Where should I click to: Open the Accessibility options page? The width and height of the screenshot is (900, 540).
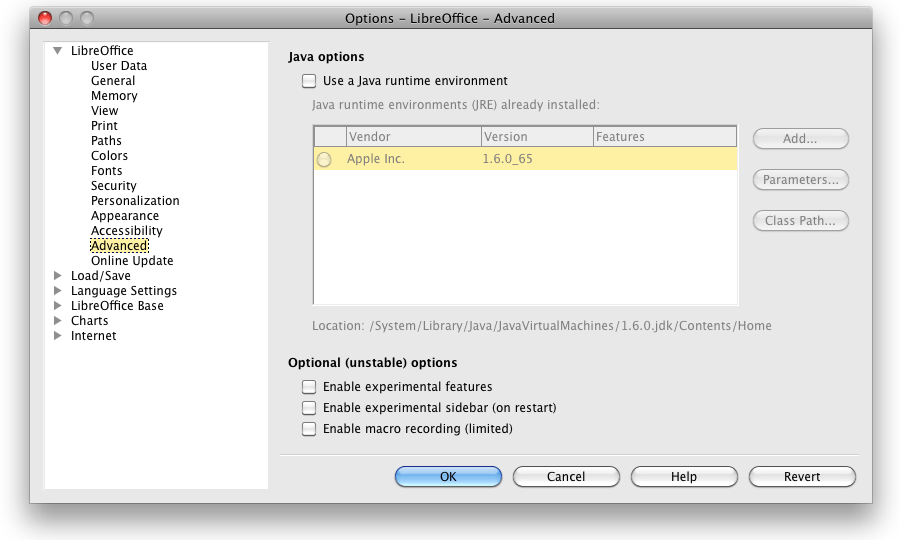point(126,231)
